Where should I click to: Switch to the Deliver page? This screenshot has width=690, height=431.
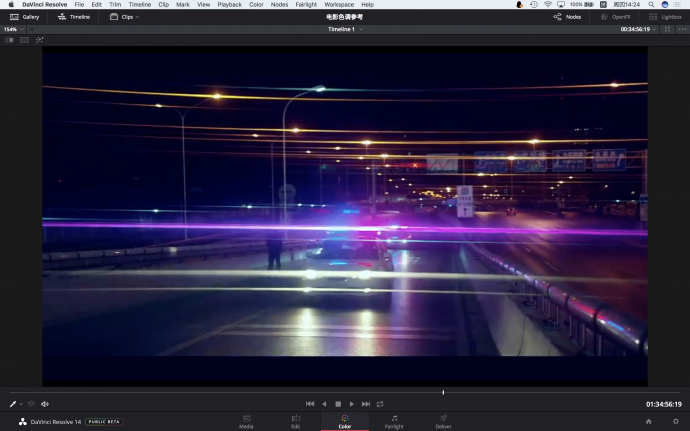tap(443, 421)
